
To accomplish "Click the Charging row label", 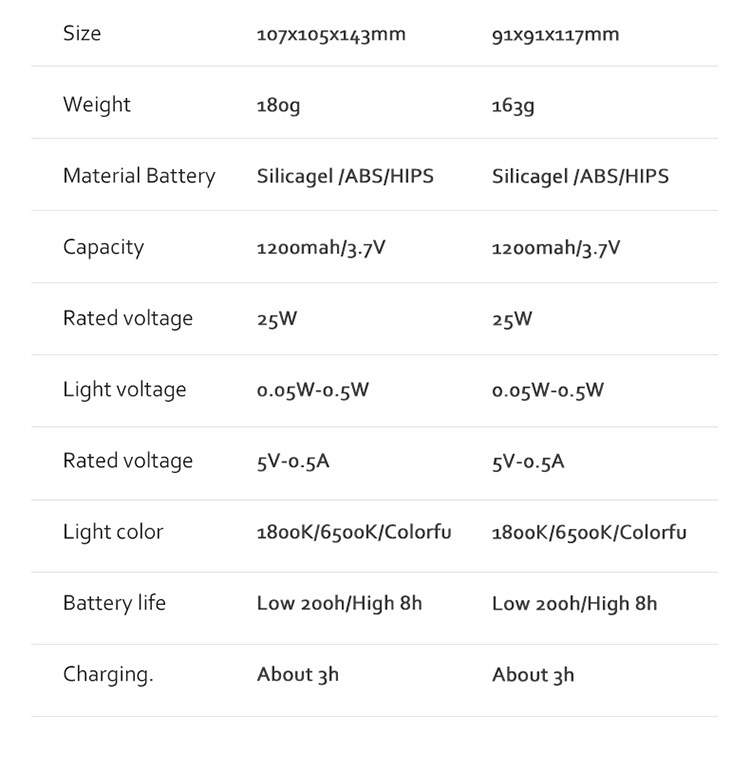I will pyautogui.click(x=108, y=674).
